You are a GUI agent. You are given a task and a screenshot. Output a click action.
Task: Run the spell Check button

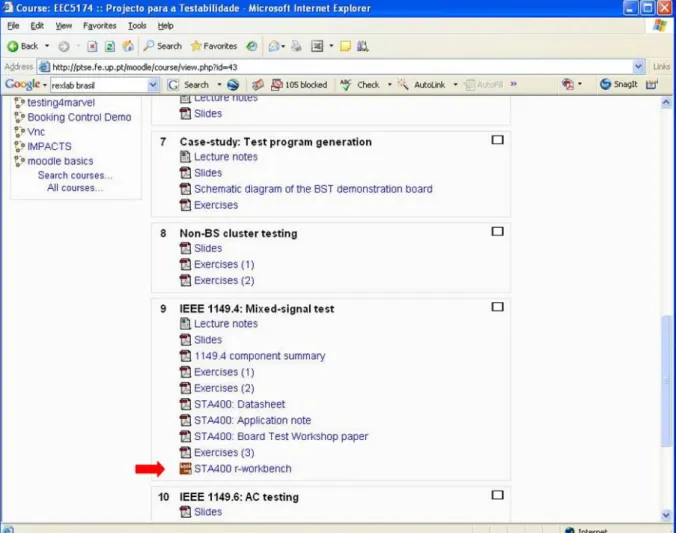pos(360,85)
